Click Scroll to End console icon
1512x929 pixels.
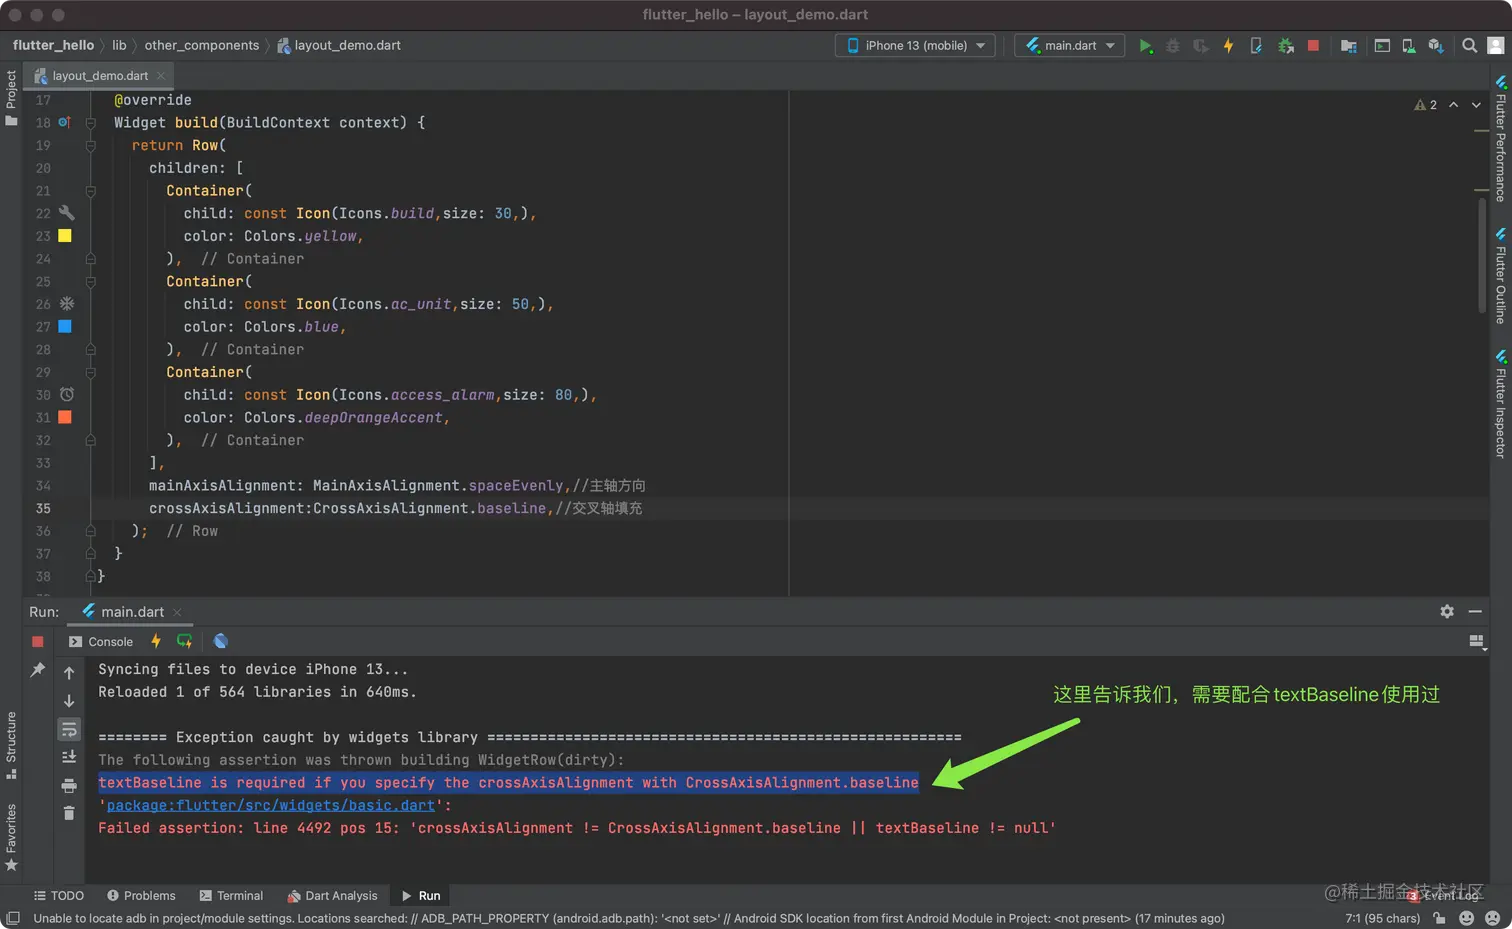(x=69, y=757)
